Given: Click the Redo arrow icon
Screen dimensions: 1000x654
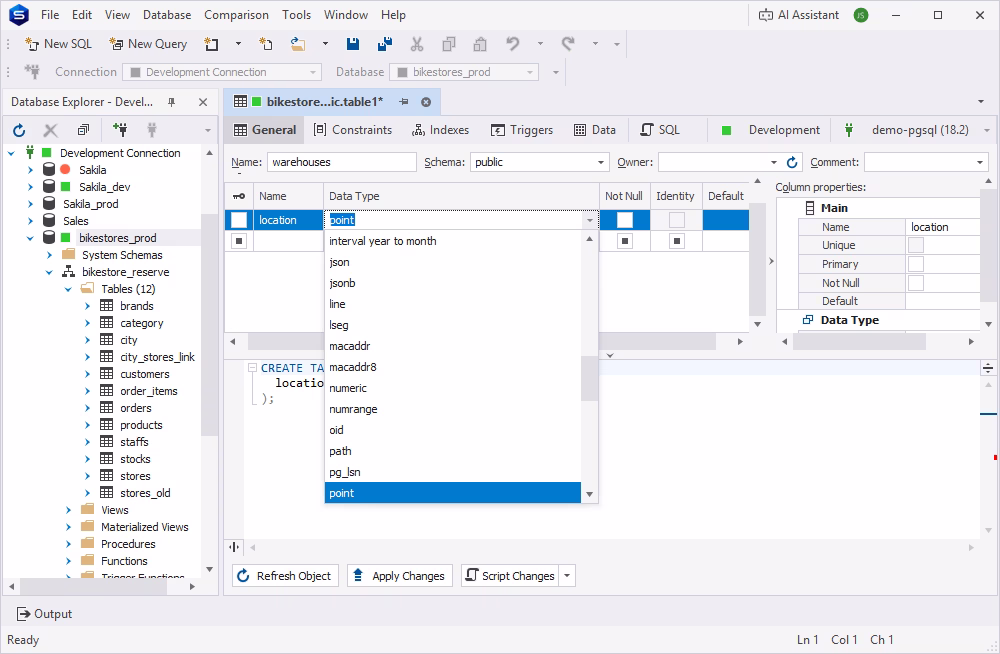Looking at the screenshot, I should pyautogui.click(x=568, y=44).
